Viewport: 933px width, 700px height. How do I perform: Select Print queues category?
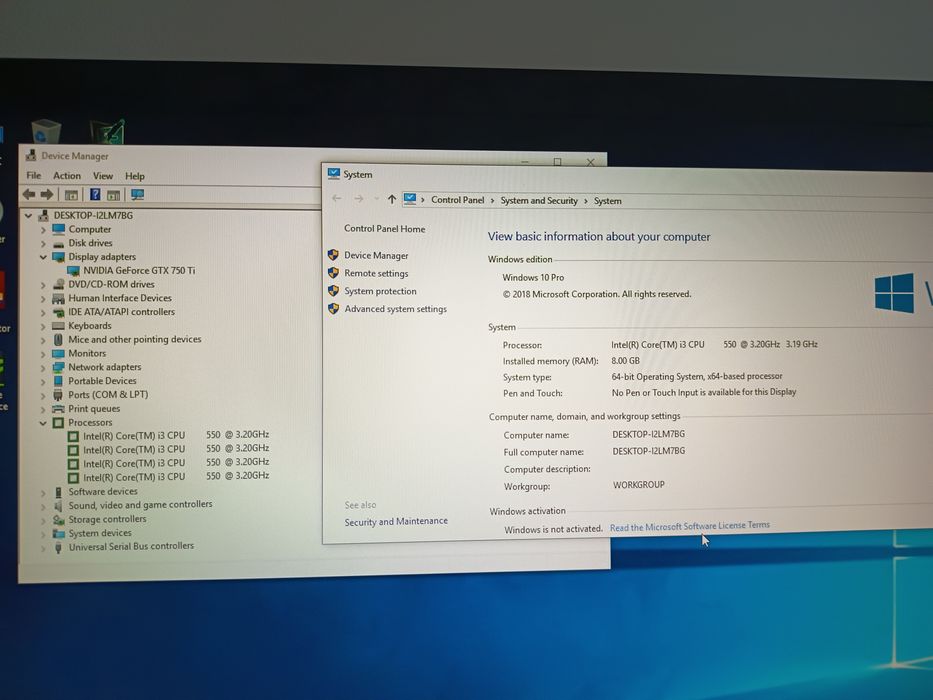pyautogui.click(x=94, y=409)
